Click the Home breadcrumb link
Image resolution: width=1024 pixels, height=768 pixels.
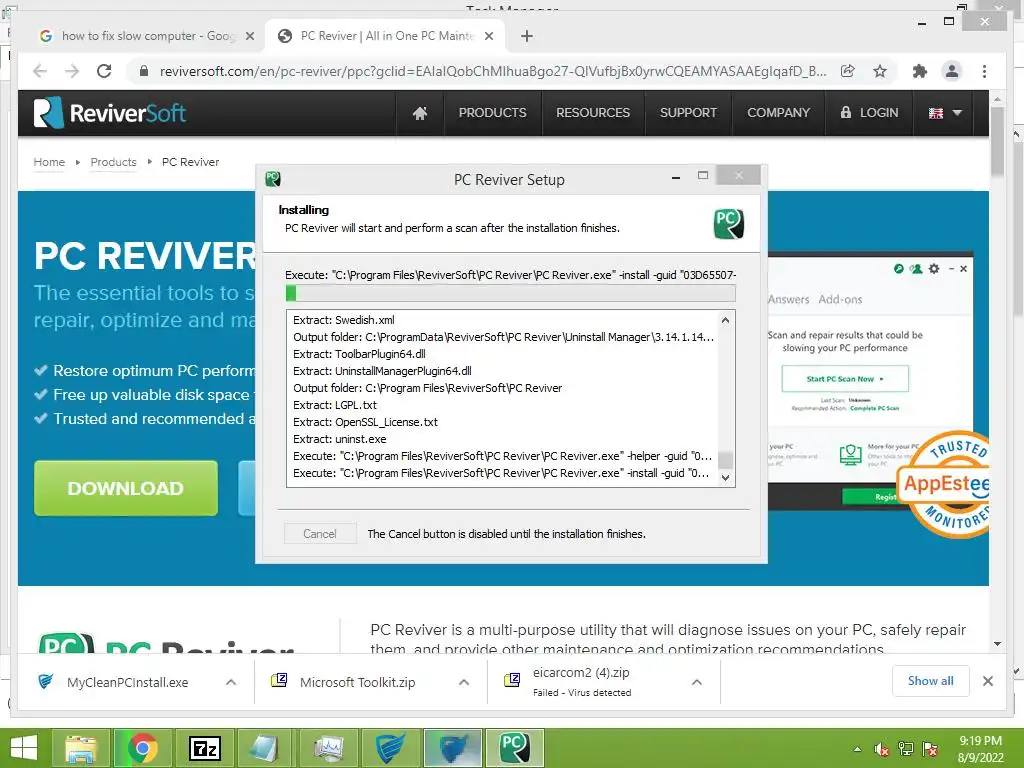point(49,162)
